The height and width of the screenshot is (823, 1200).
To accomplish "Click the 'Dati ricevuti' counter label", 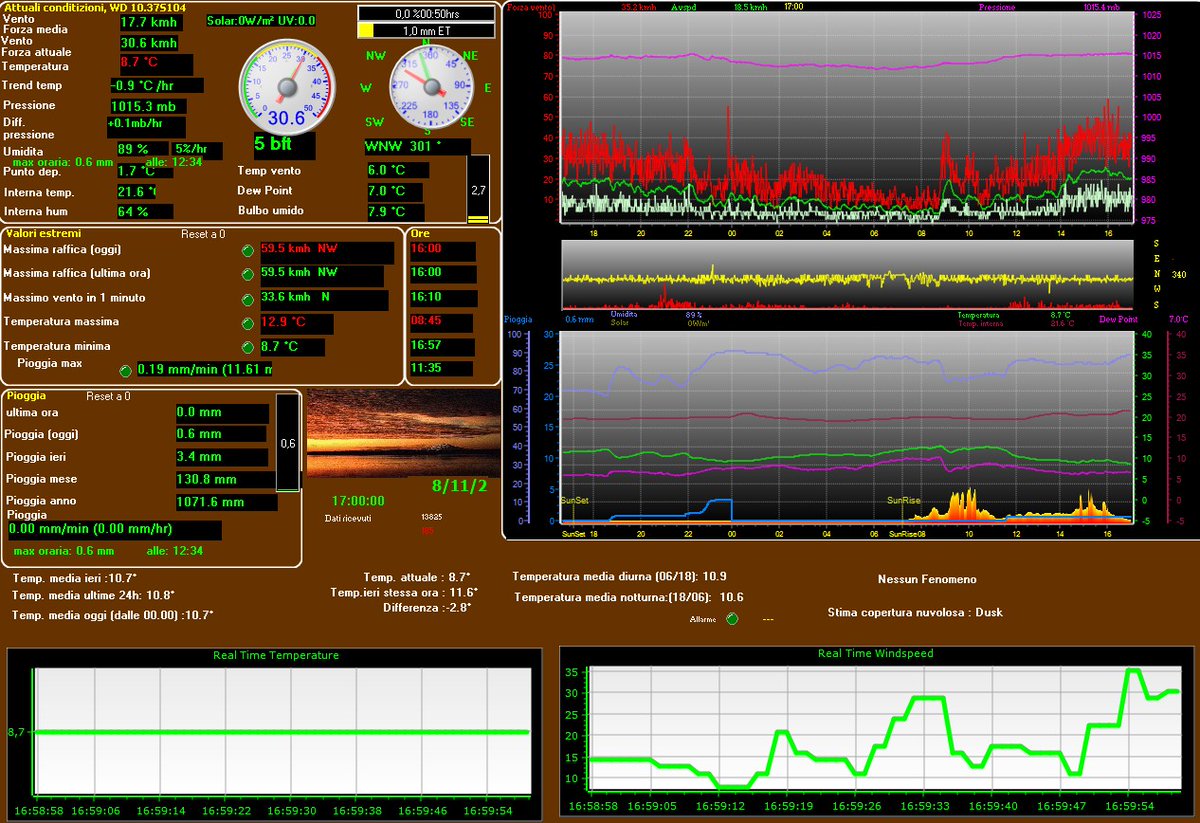I will coord(348,518).
